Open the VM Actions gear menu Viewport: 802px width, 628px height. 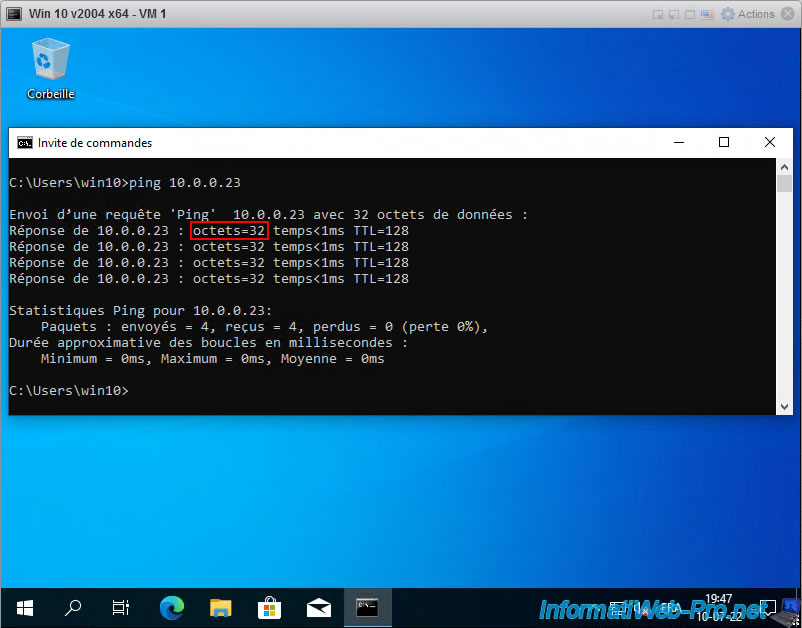[x=748, y=14]
